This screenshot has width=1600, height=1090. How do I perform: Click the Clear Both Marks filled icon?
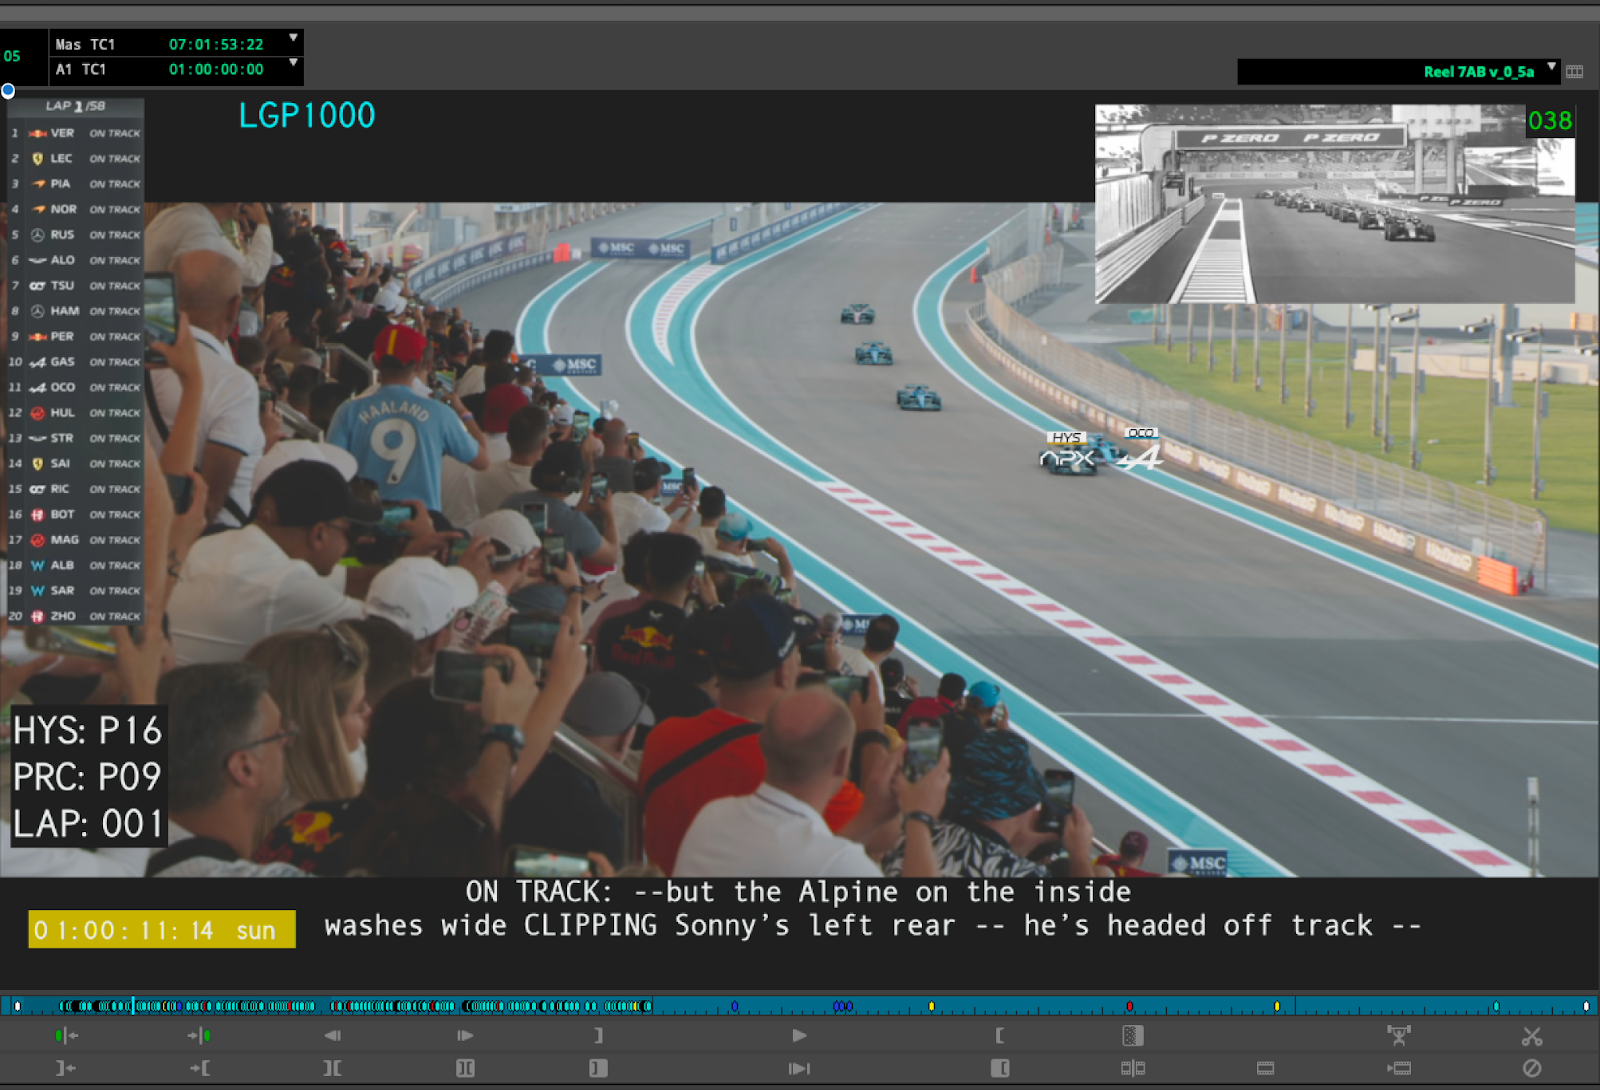pyautogui.click(x=465, y=1068)
